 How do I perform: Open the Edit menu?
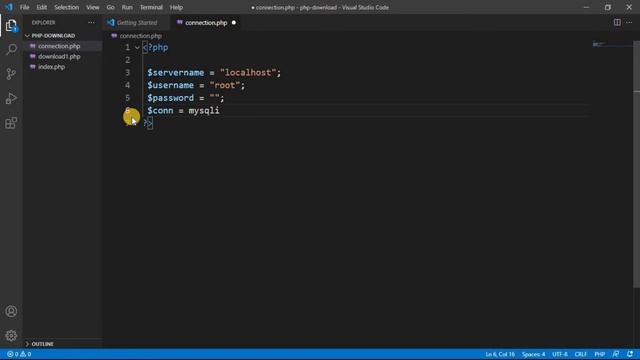(42, 7)
